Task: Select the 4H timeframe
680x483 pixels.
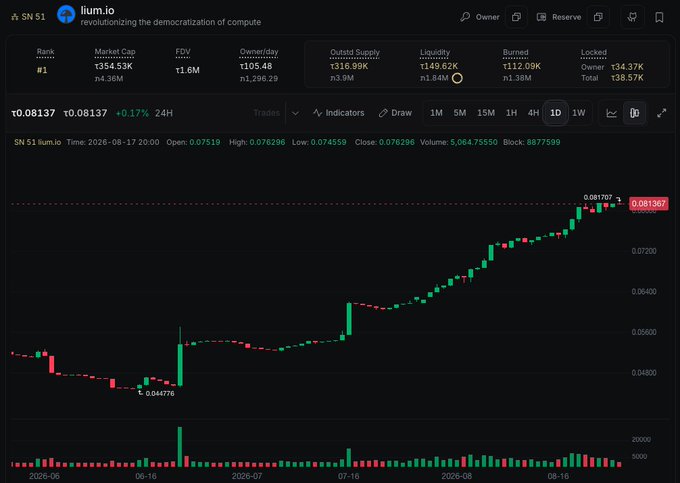Action: [x=533, y=113]
